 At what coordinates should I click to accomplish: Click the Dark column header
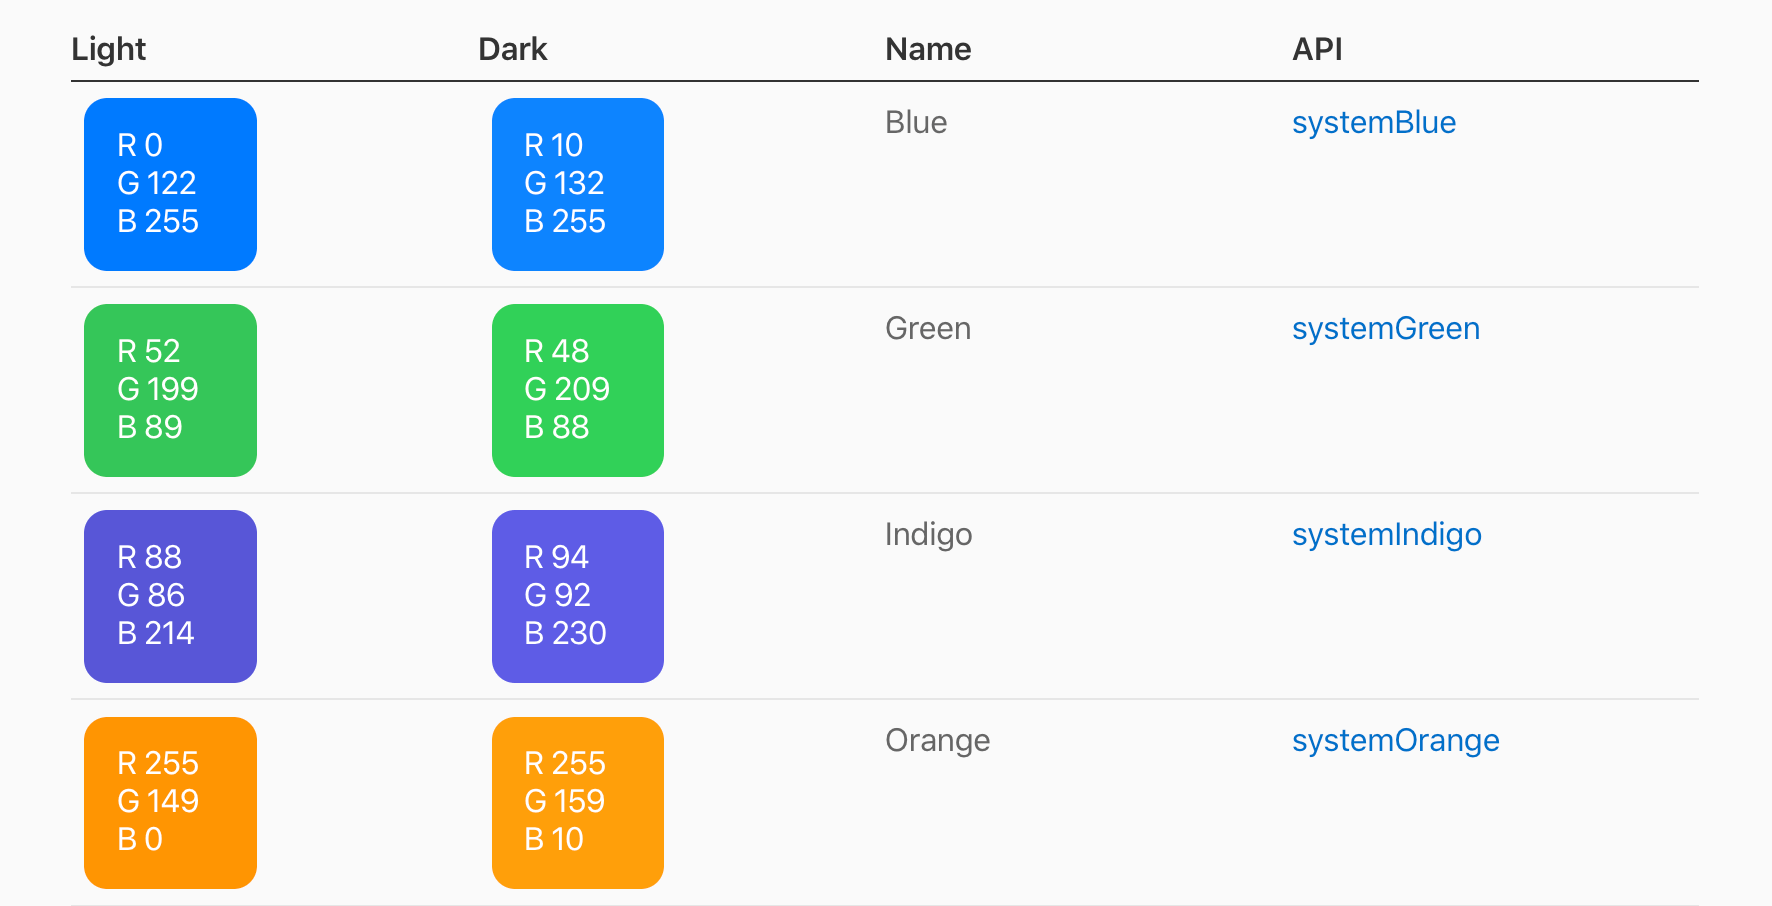(x=513, y=49)
